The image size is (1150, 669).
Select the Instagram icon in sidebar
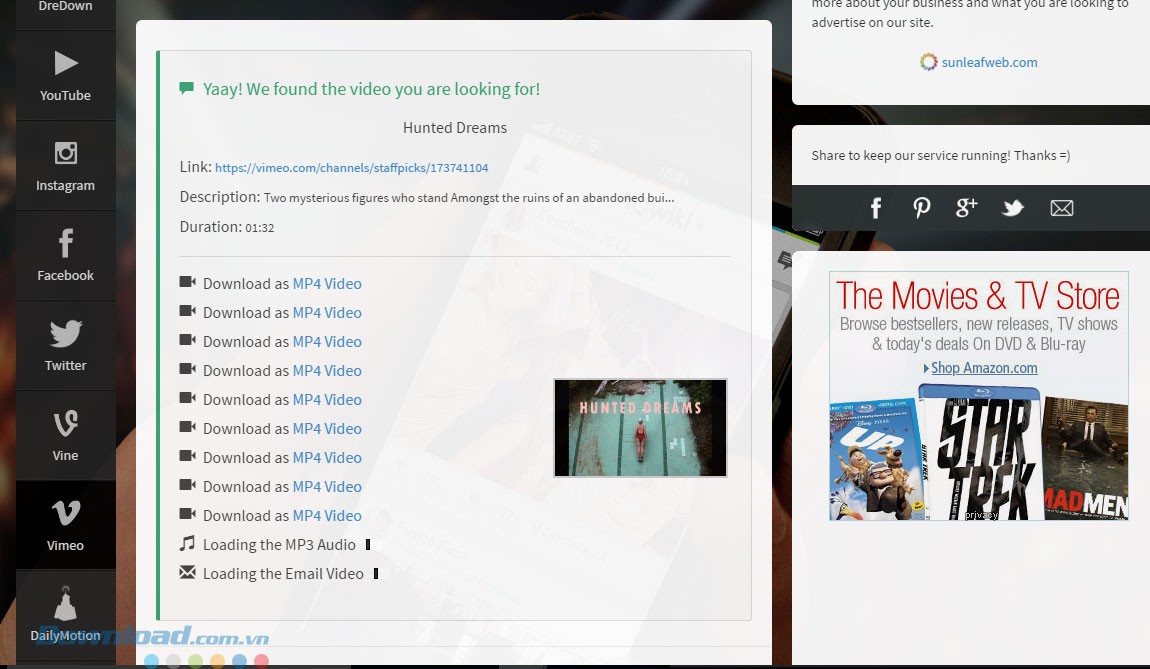(x=65, y=166)
